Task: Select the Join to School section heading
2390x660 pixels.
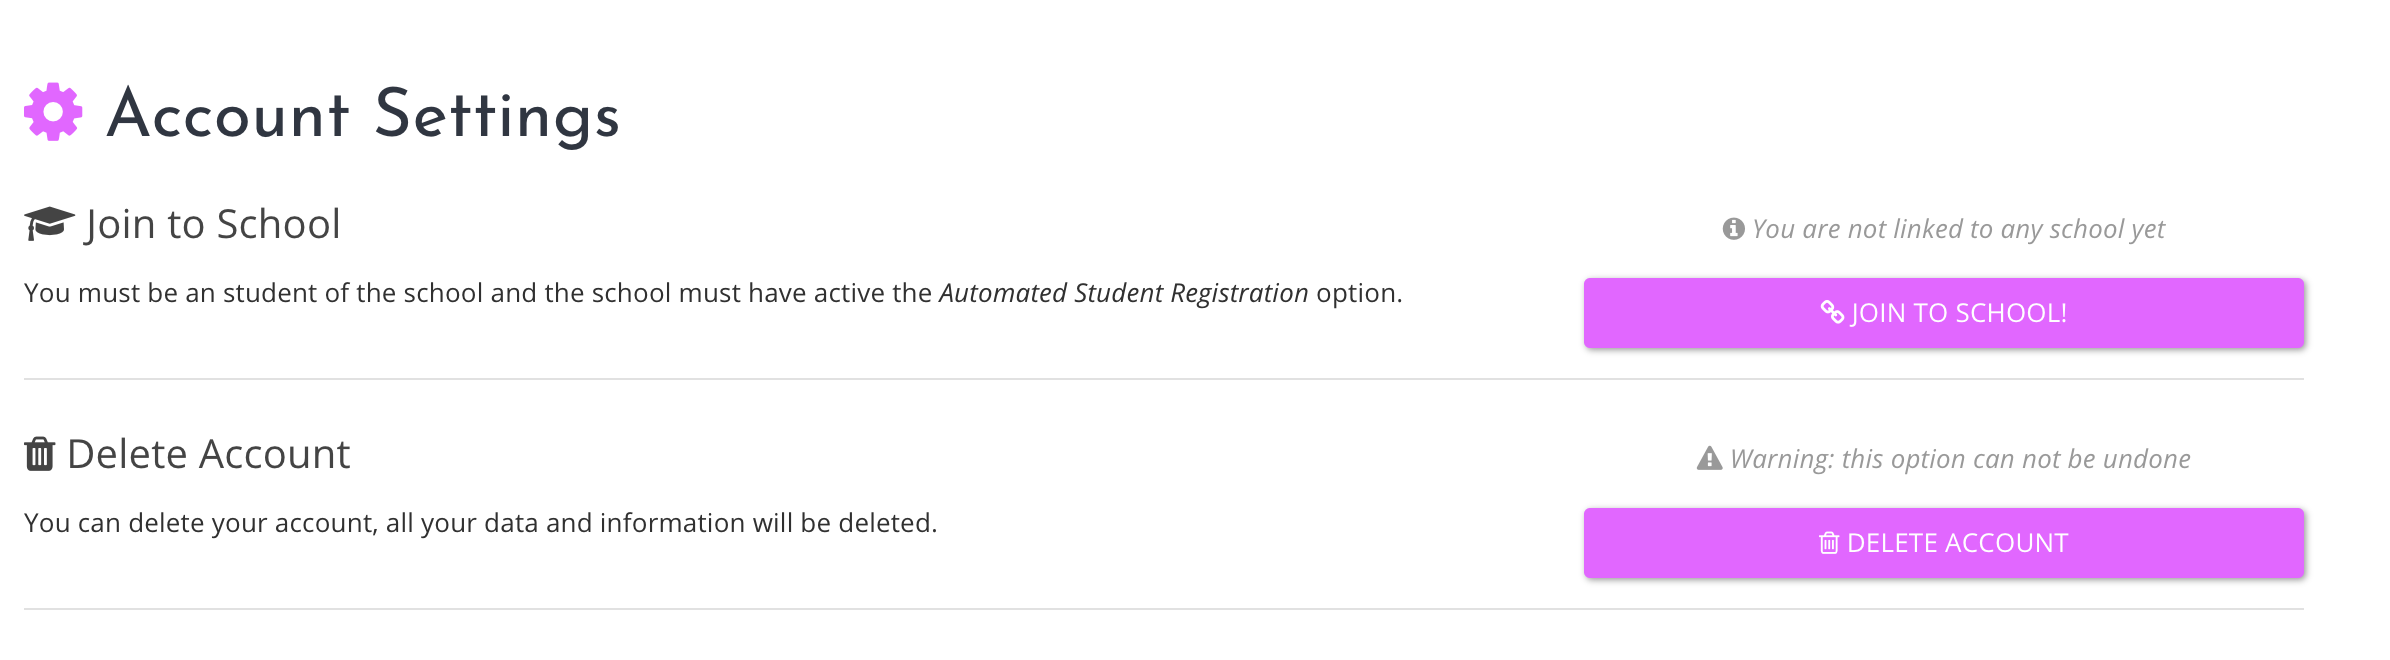Action: point(210,224)
